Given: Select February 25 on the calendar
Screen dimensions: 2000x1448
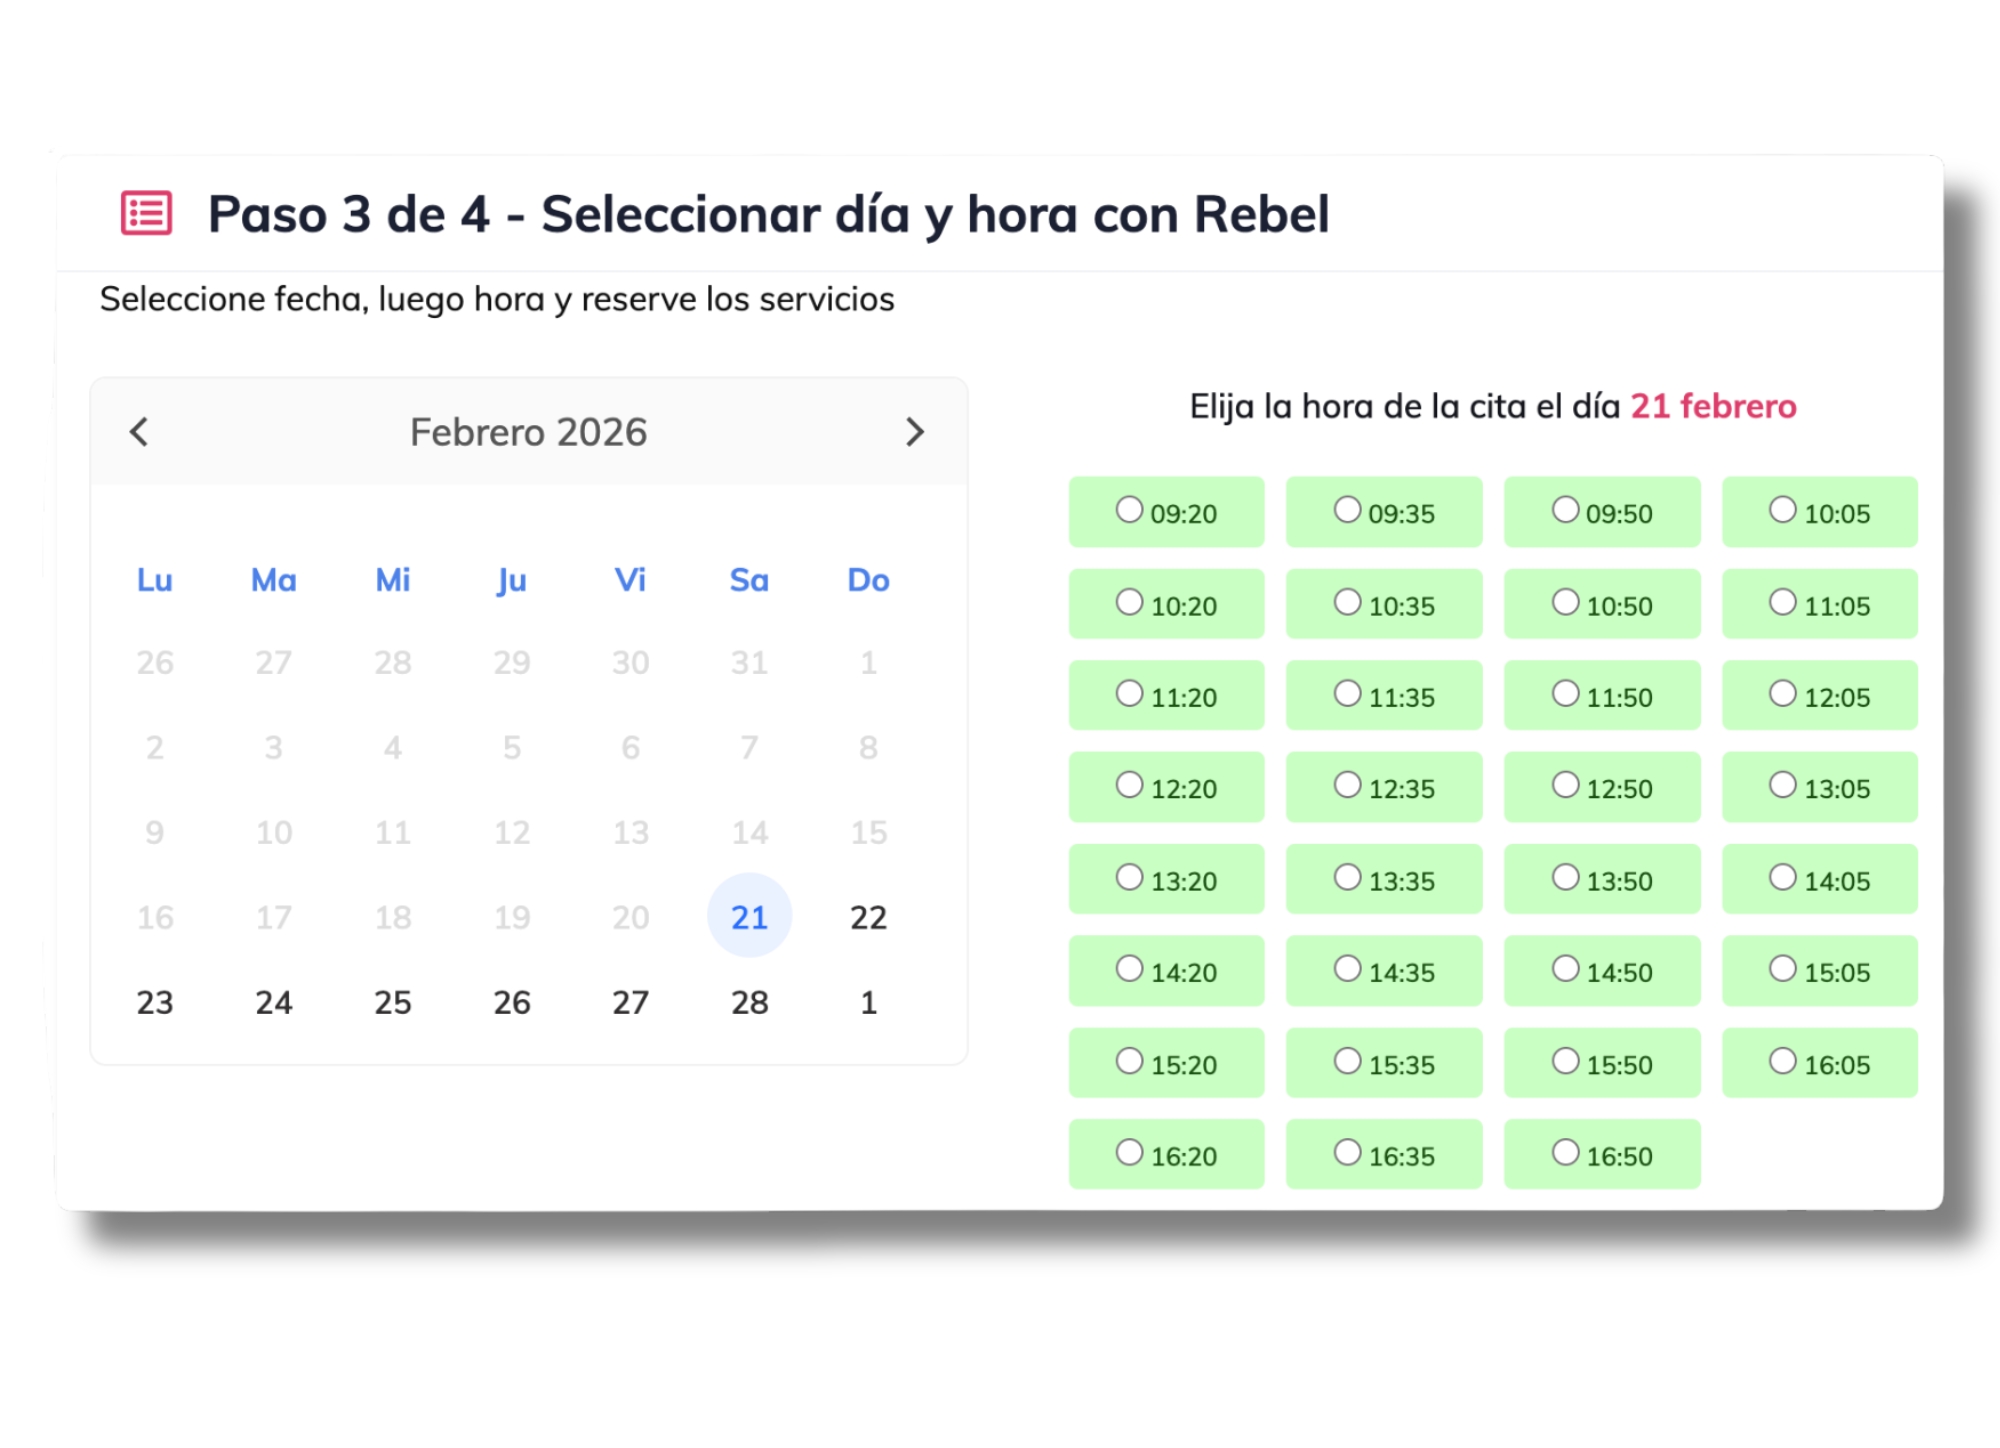Looking at the screenshot, I should click(393, 1002).
